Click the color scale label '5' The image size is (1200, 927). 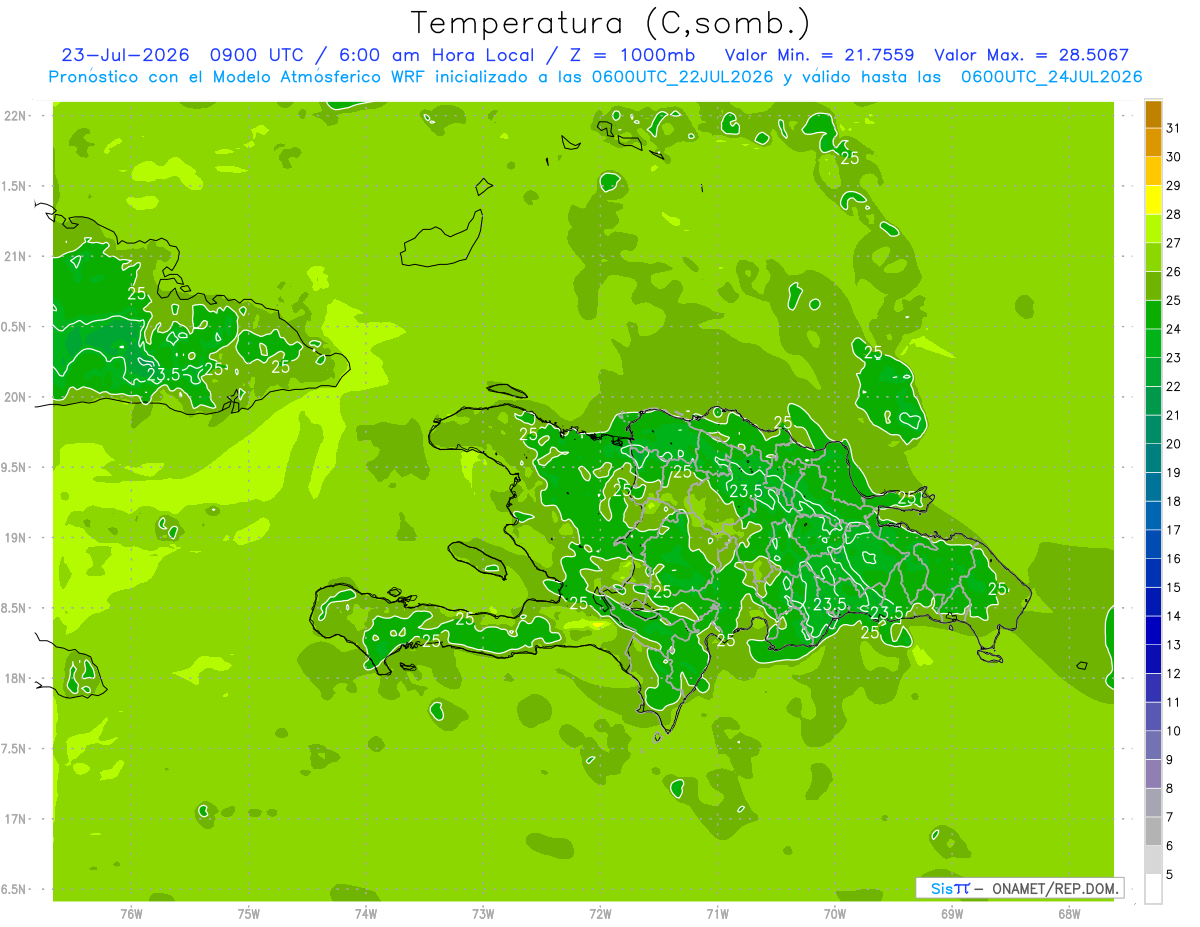point(1170,874)
